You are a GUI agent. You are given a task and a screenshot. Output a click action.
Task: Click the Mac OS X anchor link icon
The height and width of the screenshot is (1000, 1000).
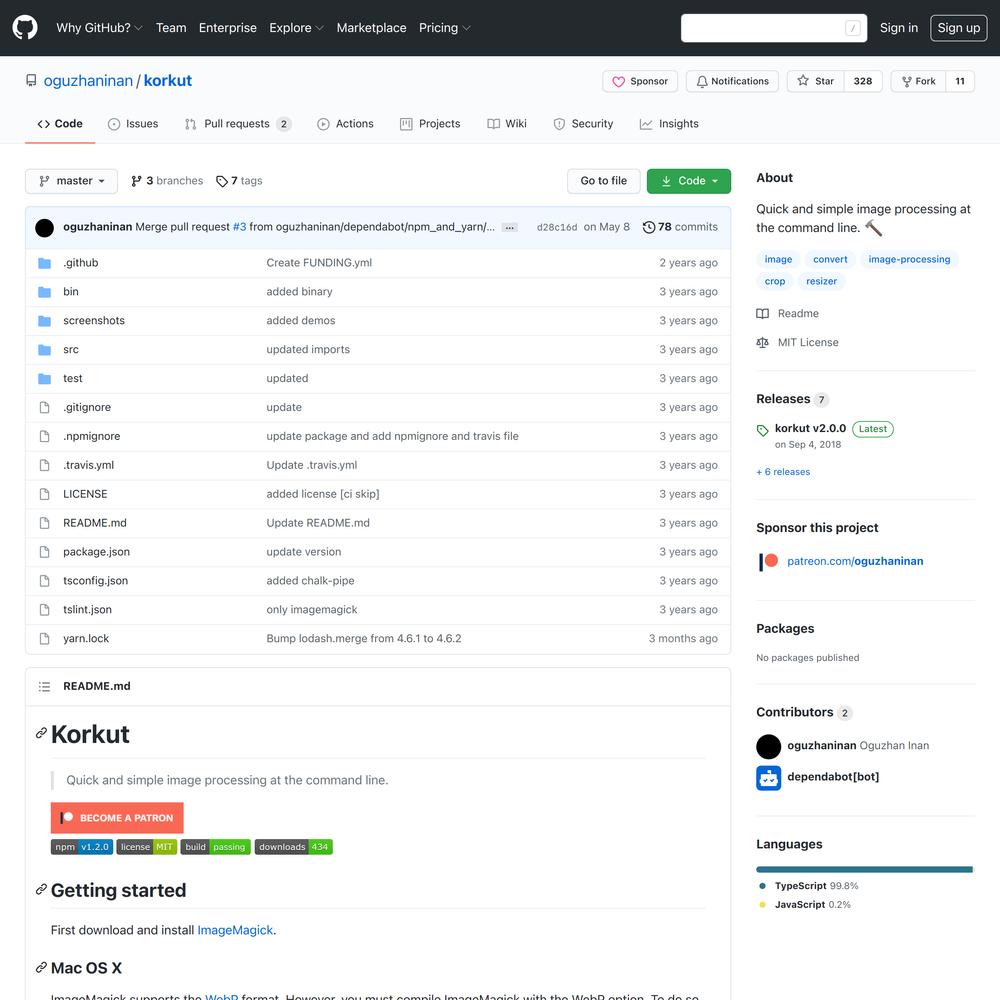[x=41, y=968]
